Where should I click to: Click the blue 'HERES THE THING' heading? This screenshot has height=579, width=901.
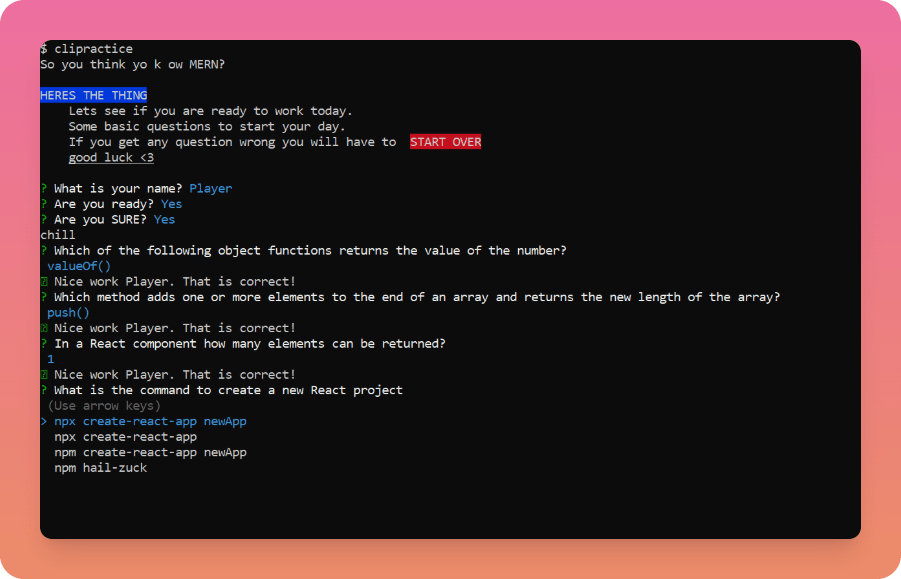[94, 95]
